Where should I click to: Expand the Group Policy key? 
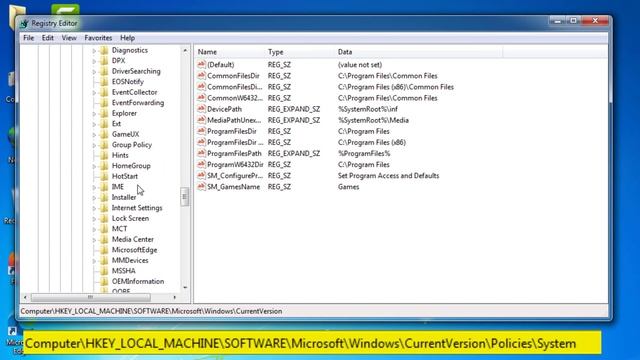tap(94, 145)
